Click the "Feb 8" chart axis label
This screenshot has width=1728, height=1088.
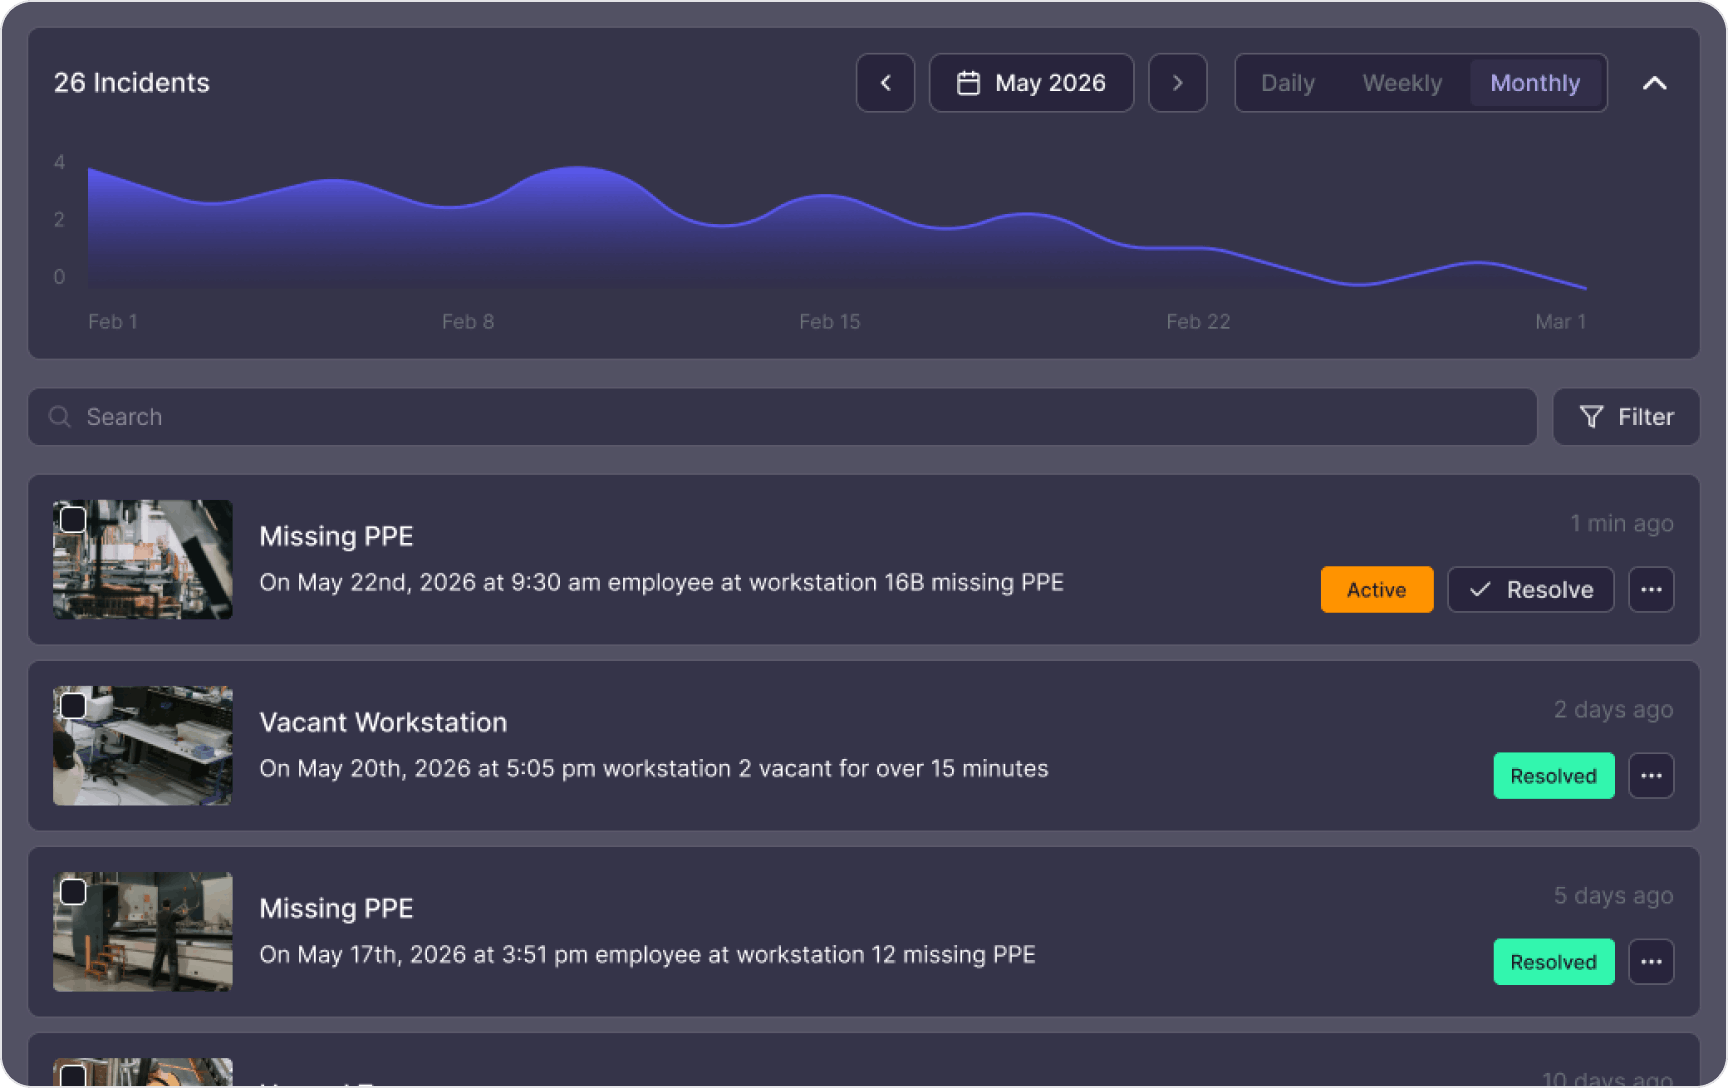(x=468, y=322)
